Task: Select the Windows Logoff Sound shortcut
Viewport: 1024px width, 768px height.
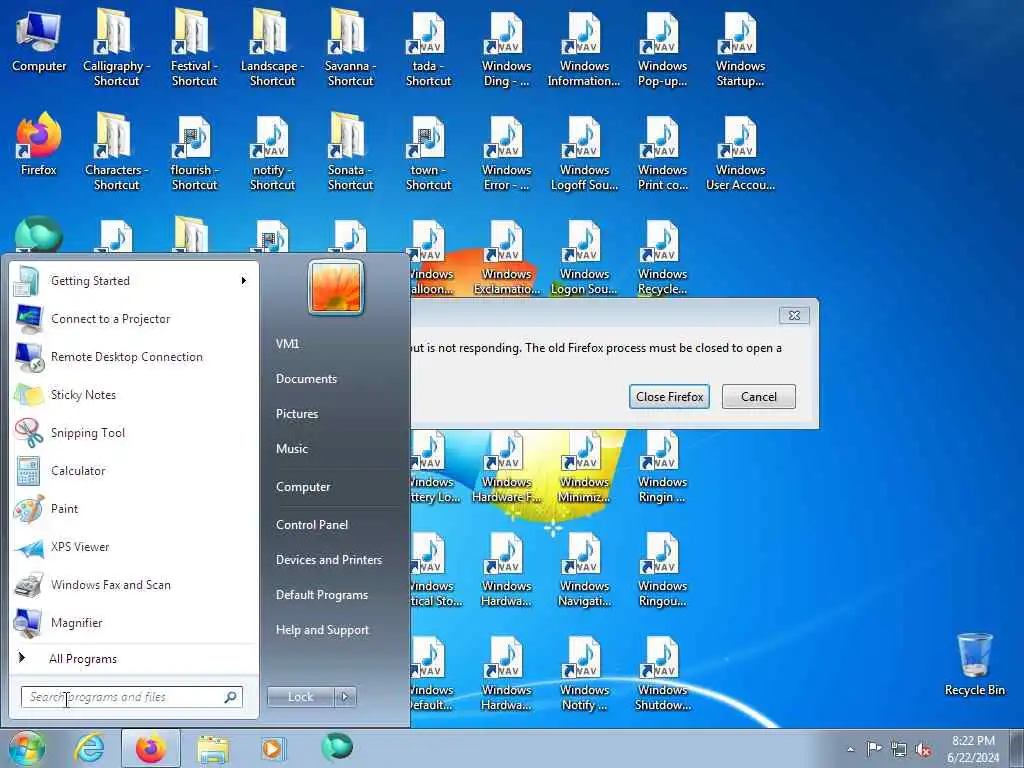Action: pos(584,152)
